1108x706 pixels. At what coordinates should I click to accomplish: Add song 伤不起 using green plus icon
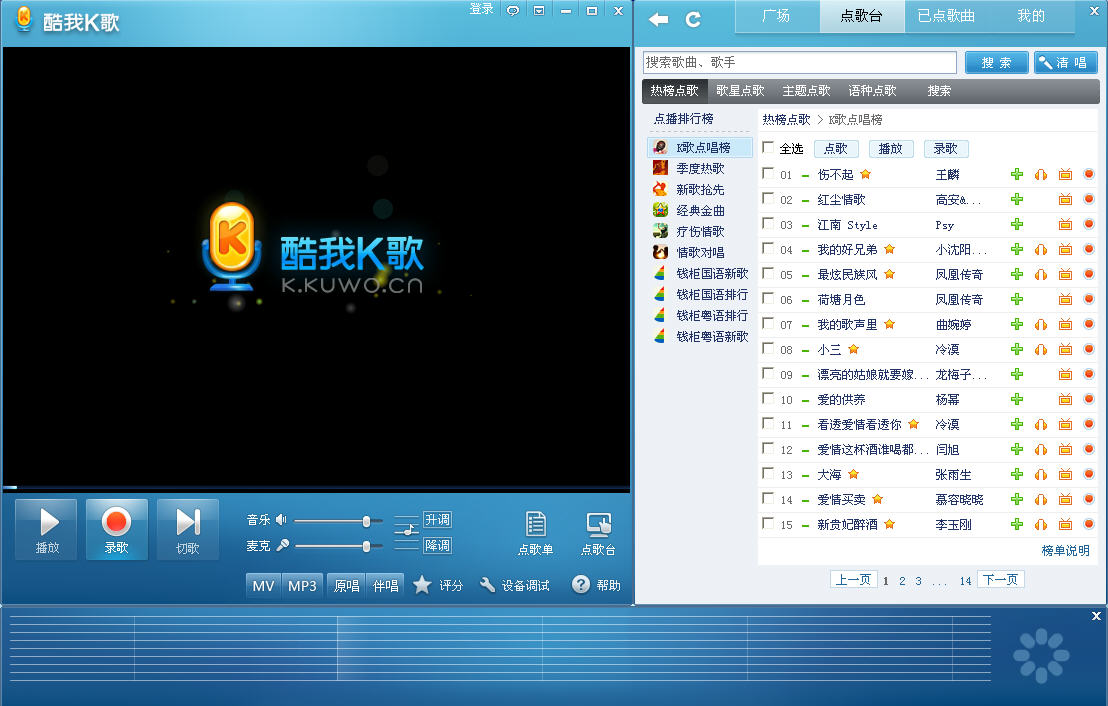pyautogui.click(x=1017, y=174)
